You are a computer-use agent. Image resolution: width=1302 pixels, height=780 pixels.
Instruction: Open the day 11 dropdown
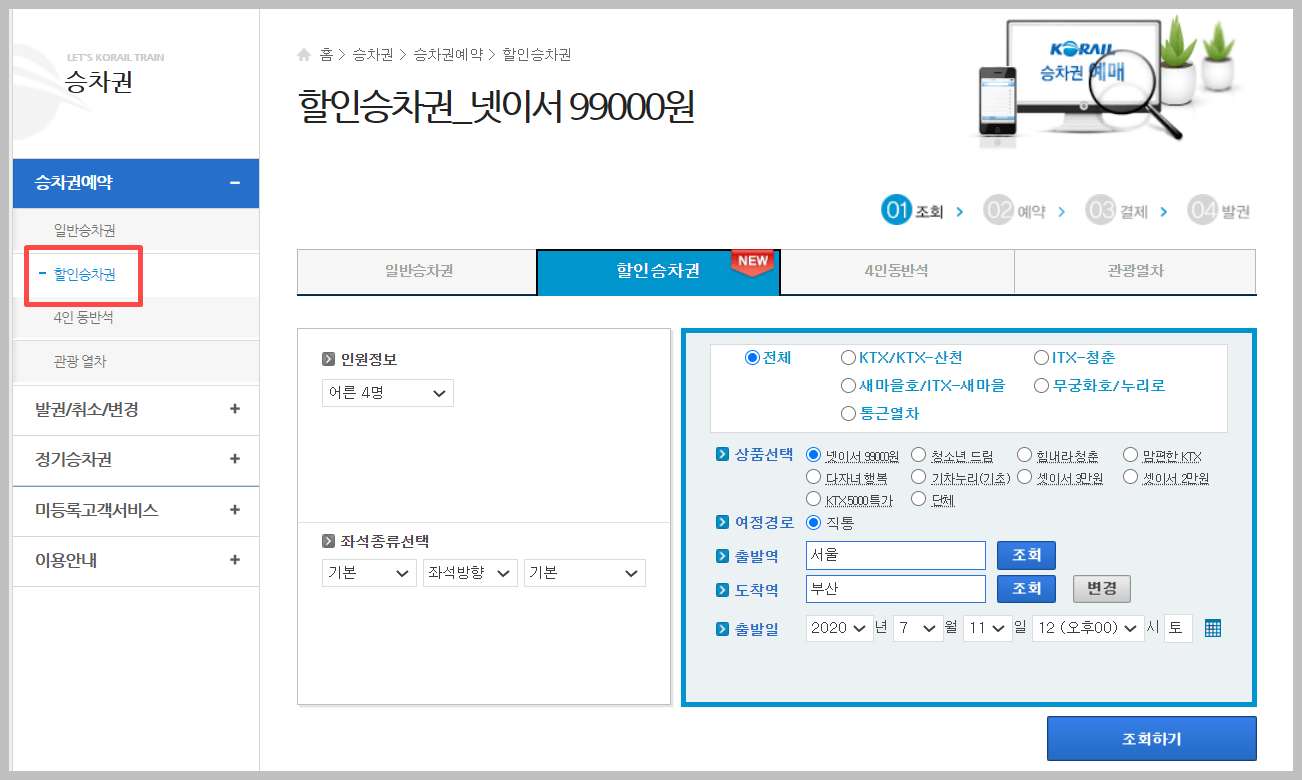pyautogui.click(x=988, y=628)
